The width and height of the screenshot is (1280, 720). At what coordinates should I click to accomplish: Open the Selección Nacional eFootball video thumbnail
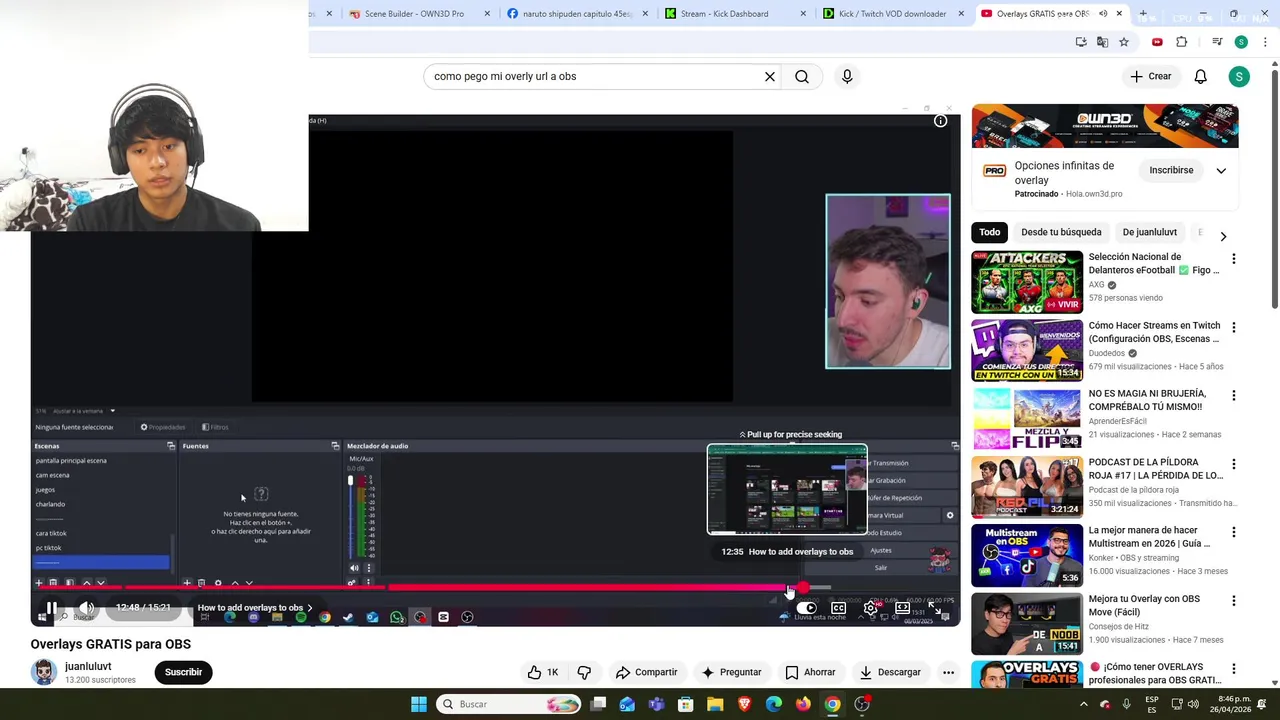click(x=1027, y=282)
